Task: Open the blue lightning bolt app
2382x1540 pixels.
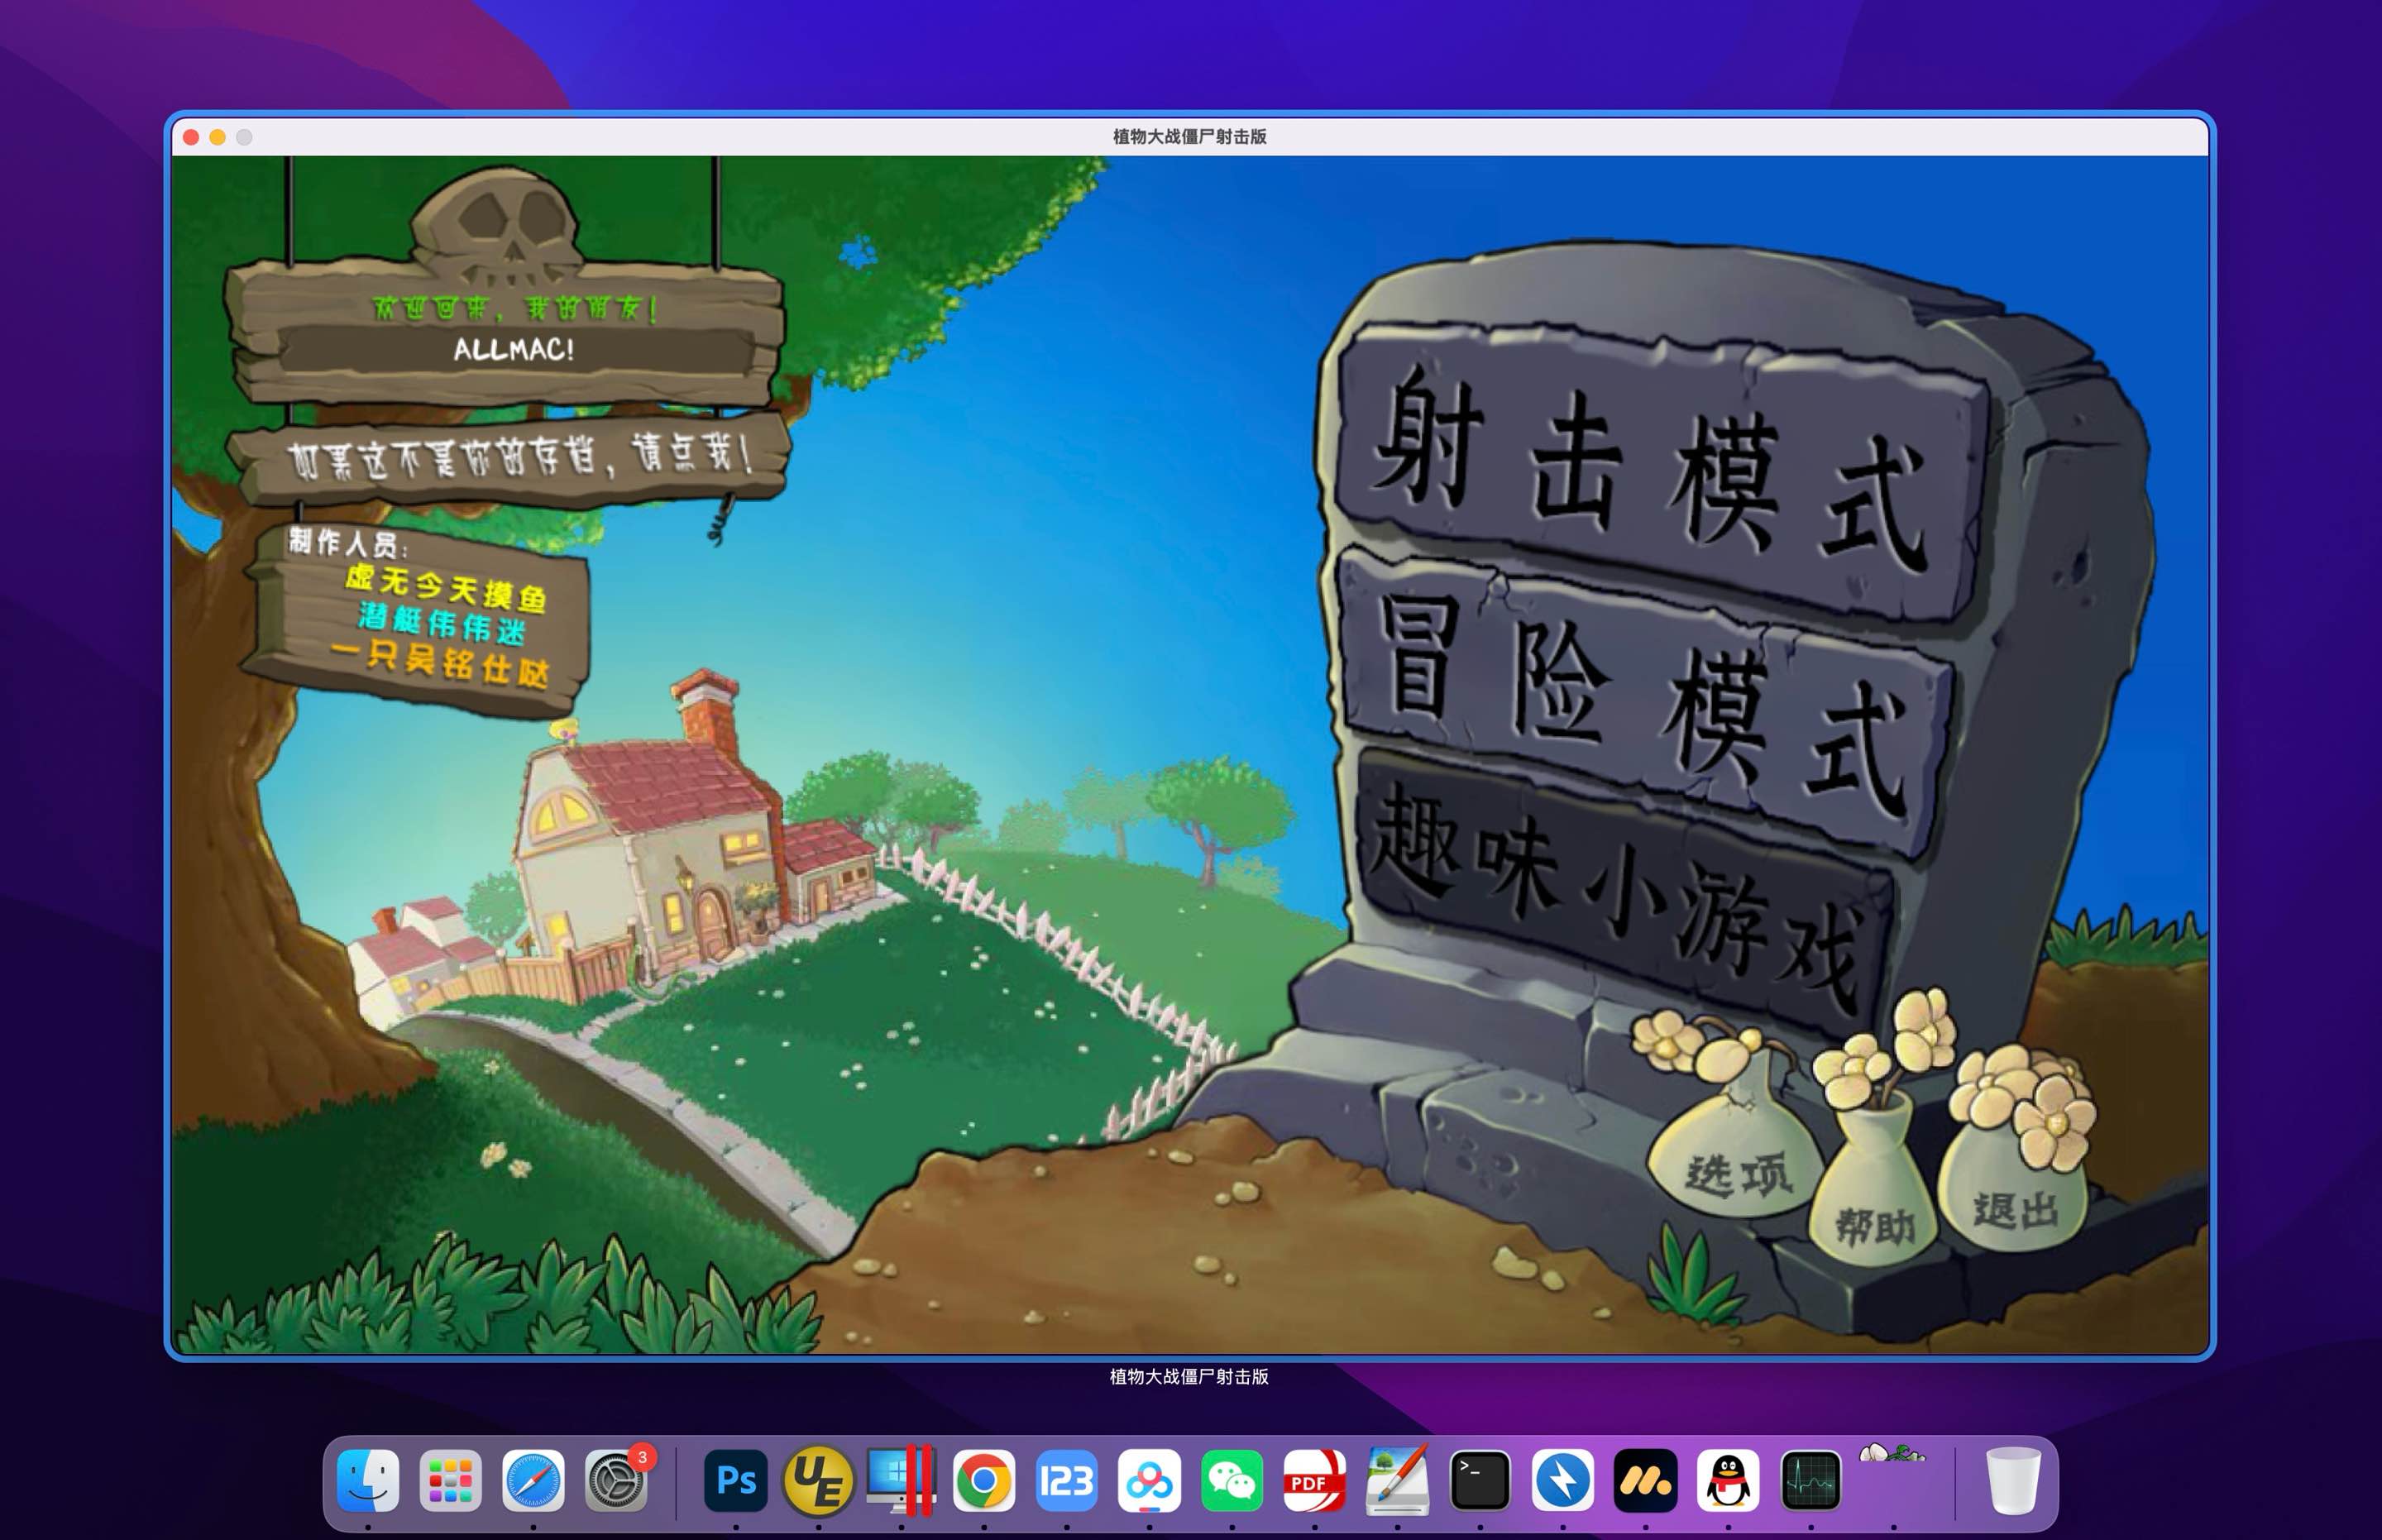Action: click(1563, 1480)
